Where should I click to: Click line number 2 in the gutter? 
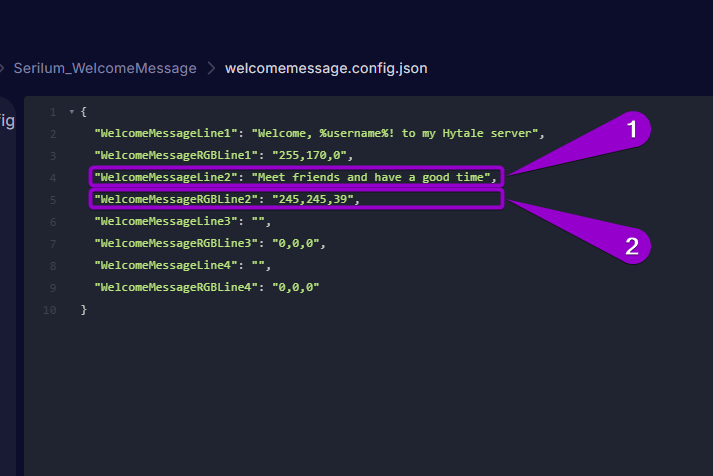coord(53,134)
